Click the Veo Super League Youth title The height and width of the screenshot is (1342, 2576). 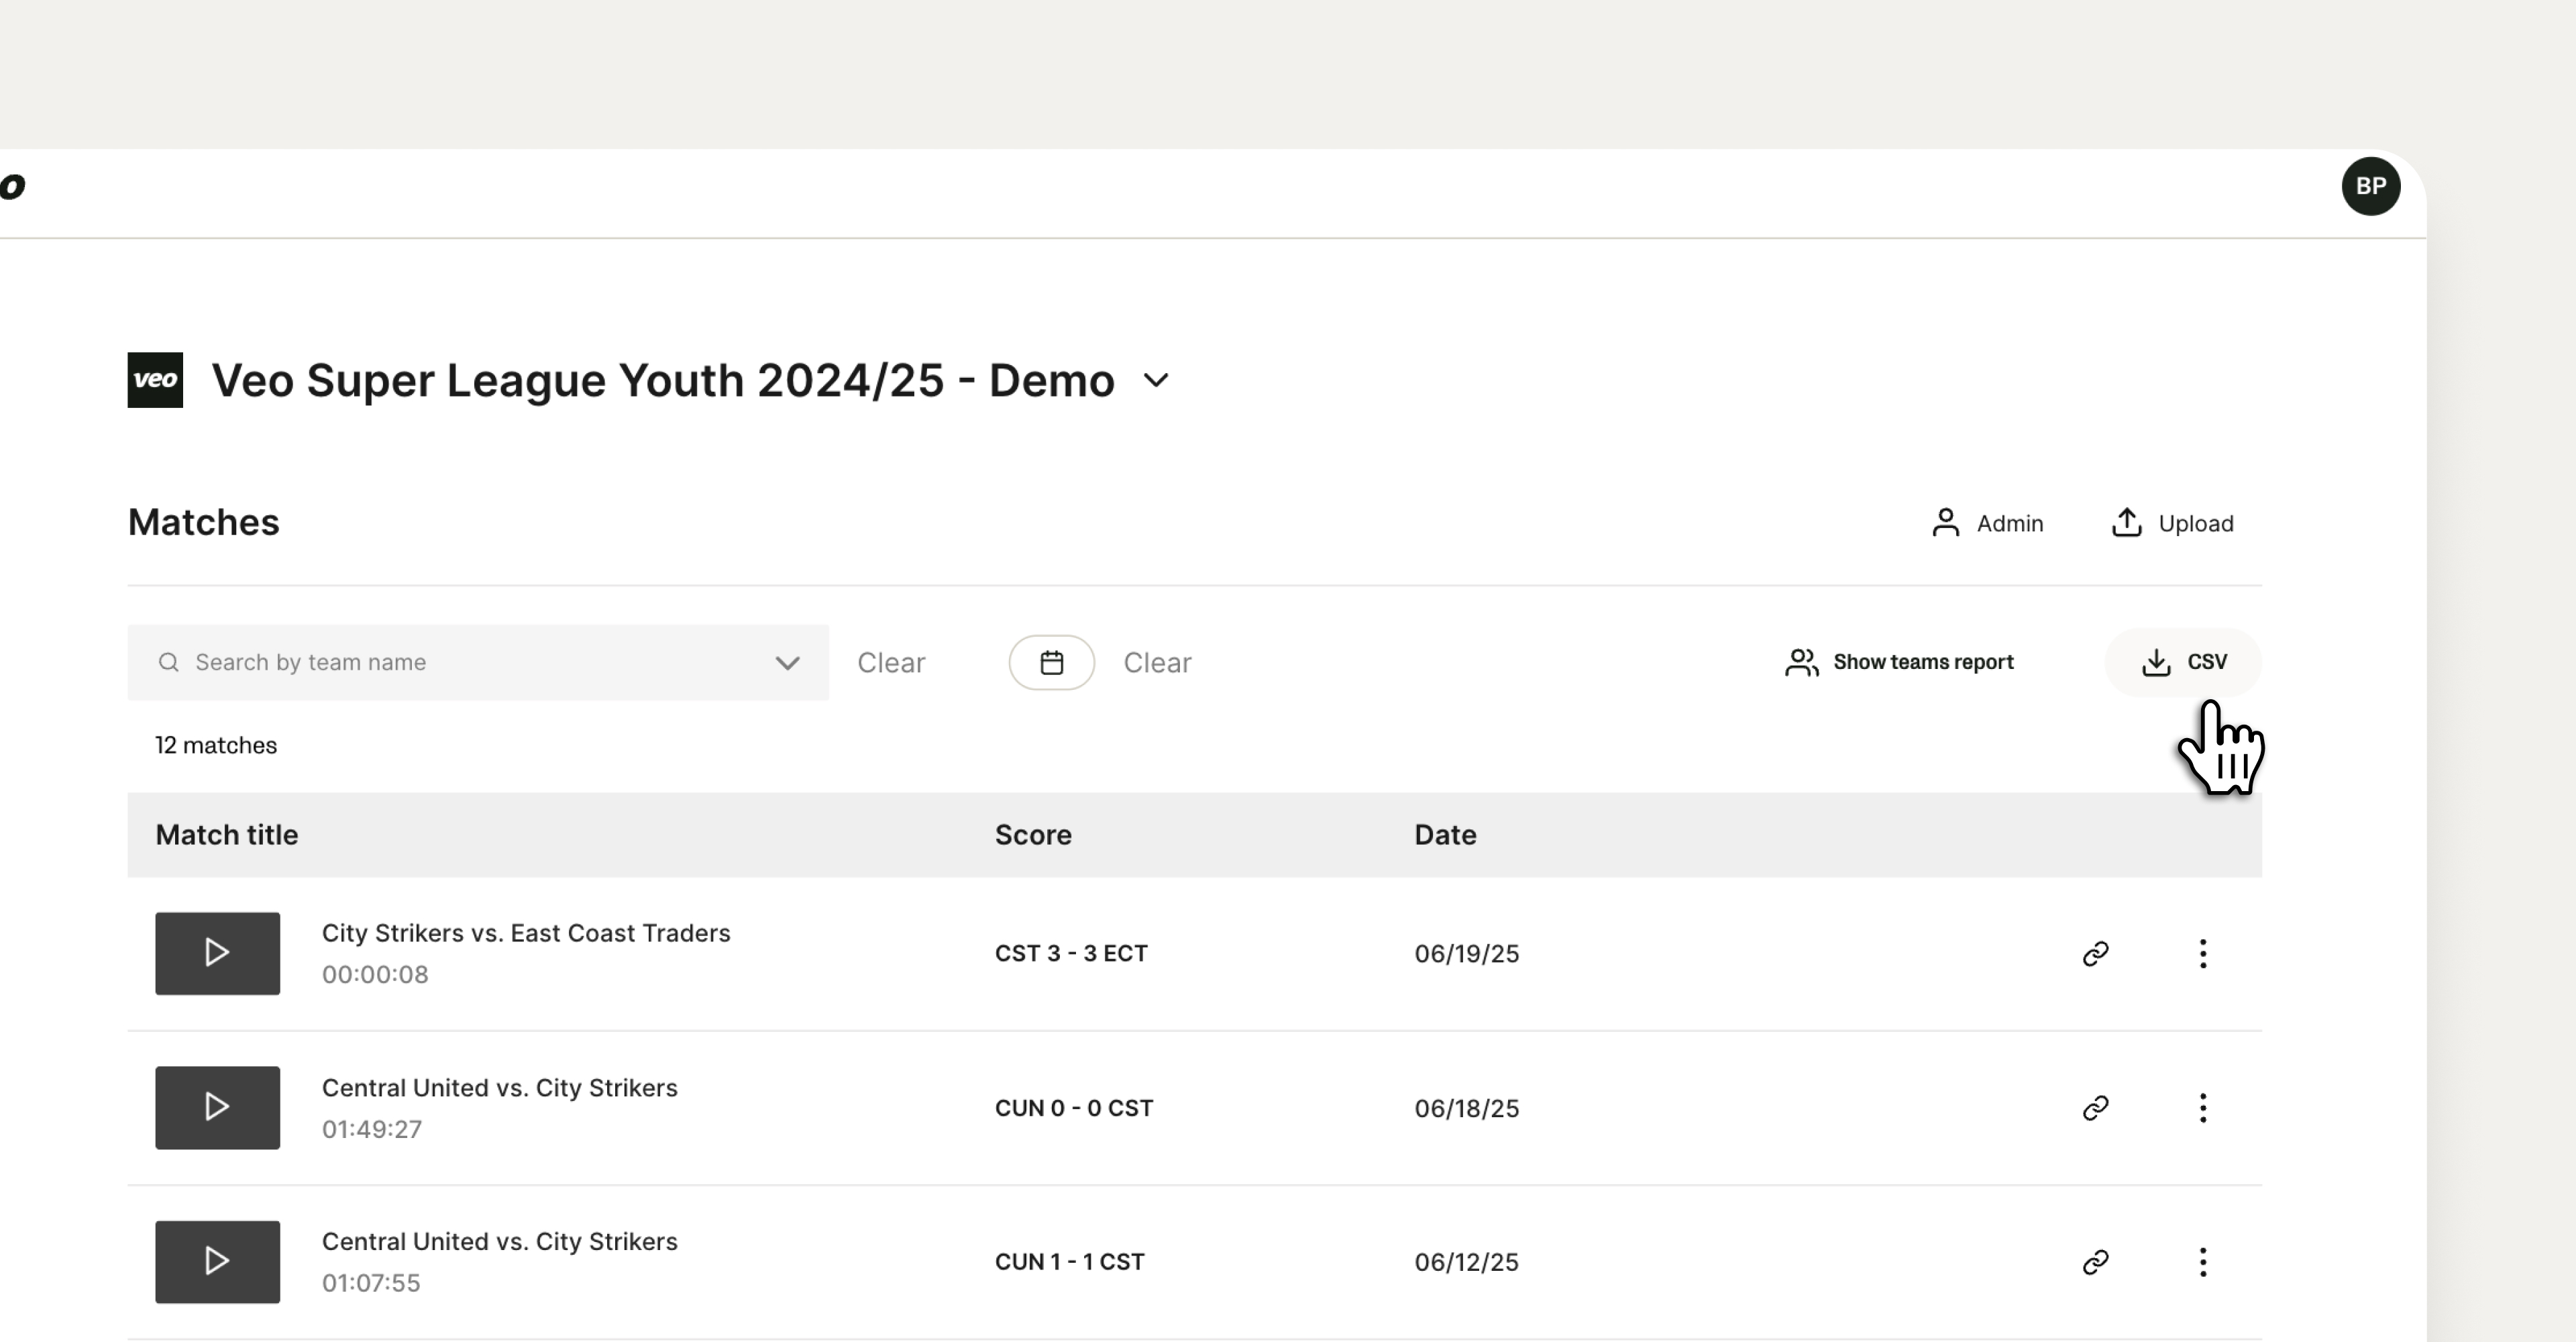click(662, 380)
